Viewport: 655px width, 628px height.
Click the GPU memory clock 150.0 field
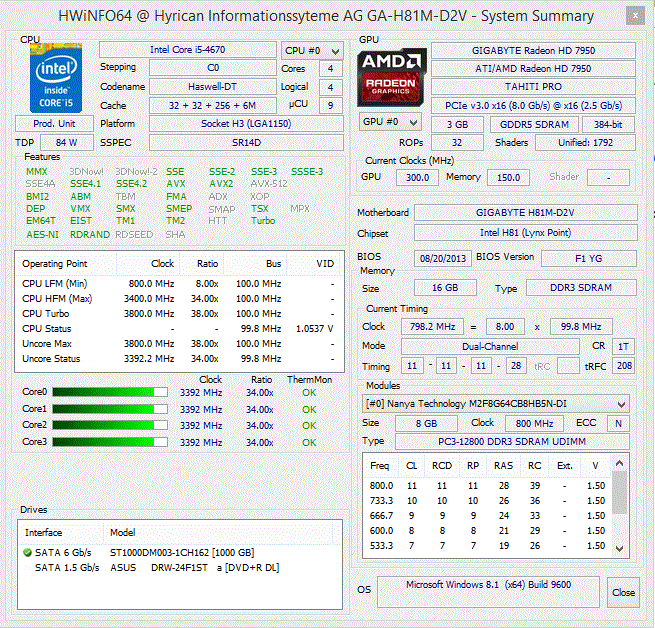(508, 177)
